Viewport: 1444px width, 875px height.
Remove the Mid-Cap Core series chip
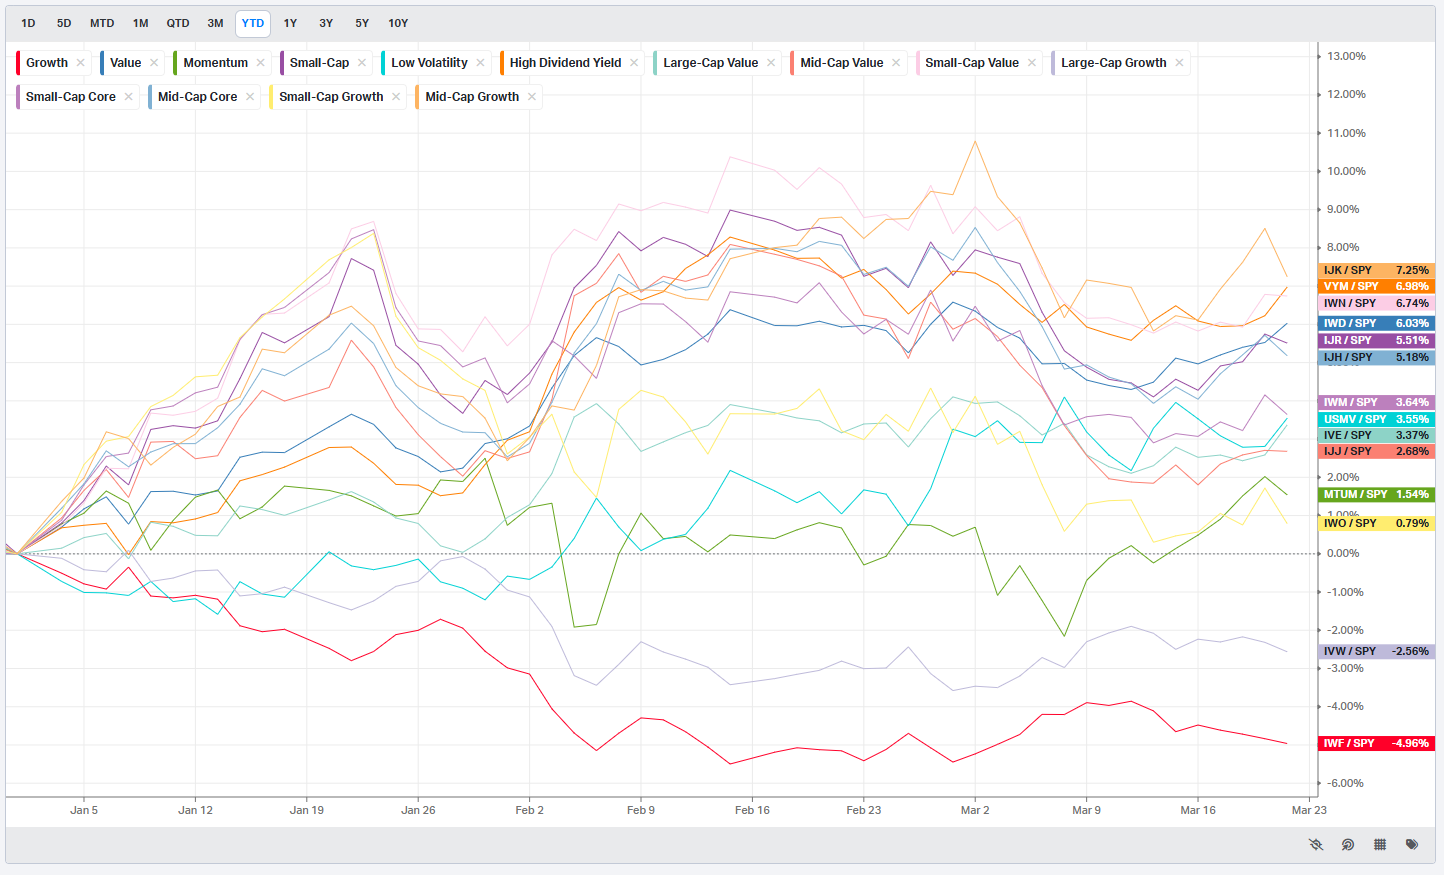tap(250, 97)
